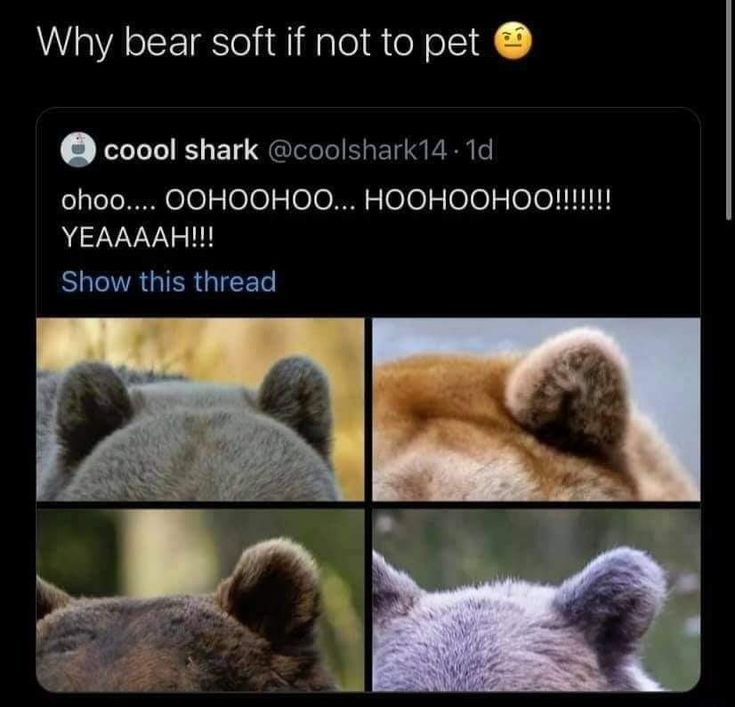
Task: Open the orange-furred bear ear photo
Action: (x=536, y=409)
